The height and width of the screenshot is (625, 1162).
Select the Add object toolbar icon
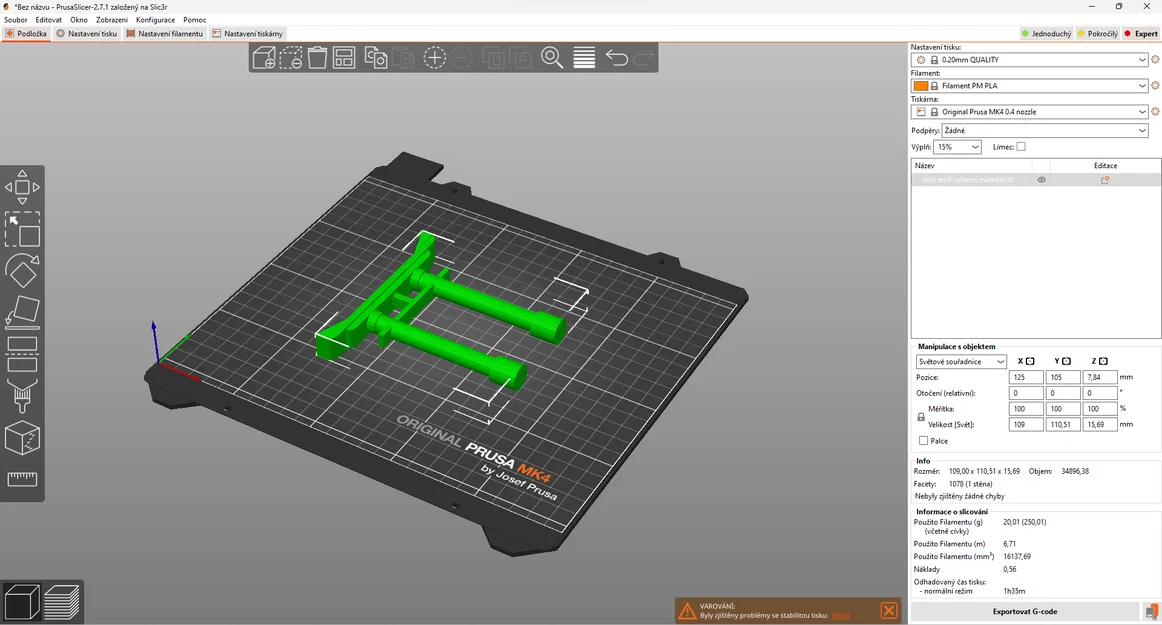coord(264,58)
